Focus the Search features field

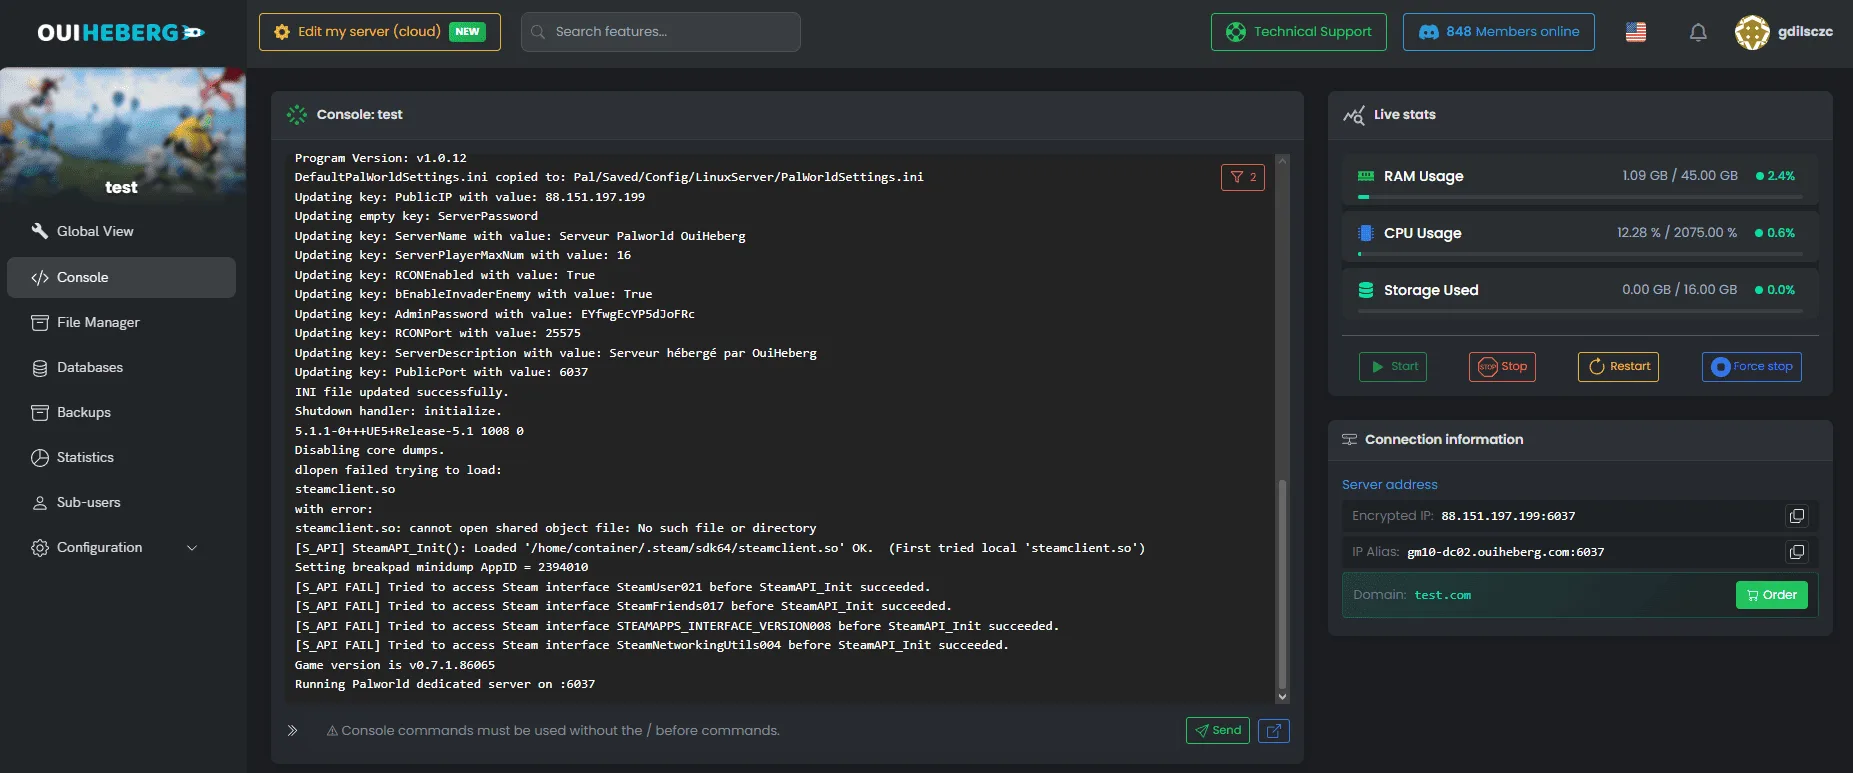(661, 32)
